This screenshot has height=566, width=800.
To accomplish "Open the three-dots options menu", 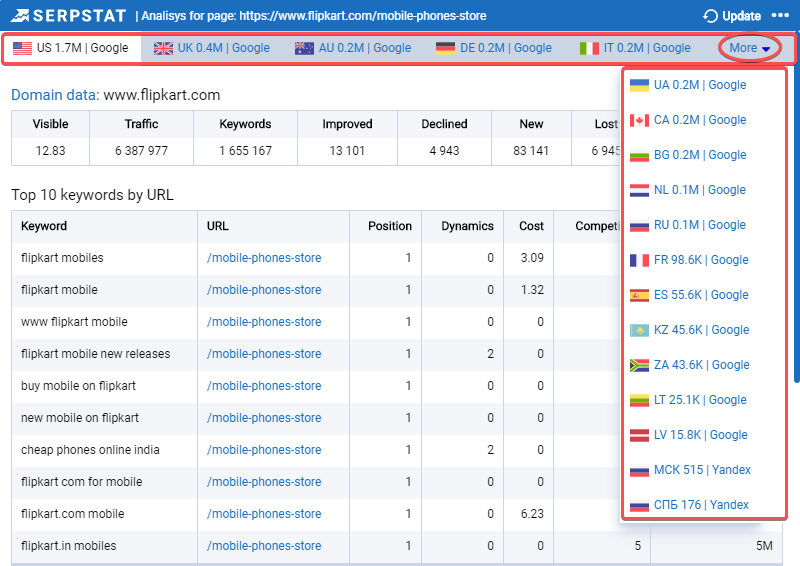I will click(780, 15).
